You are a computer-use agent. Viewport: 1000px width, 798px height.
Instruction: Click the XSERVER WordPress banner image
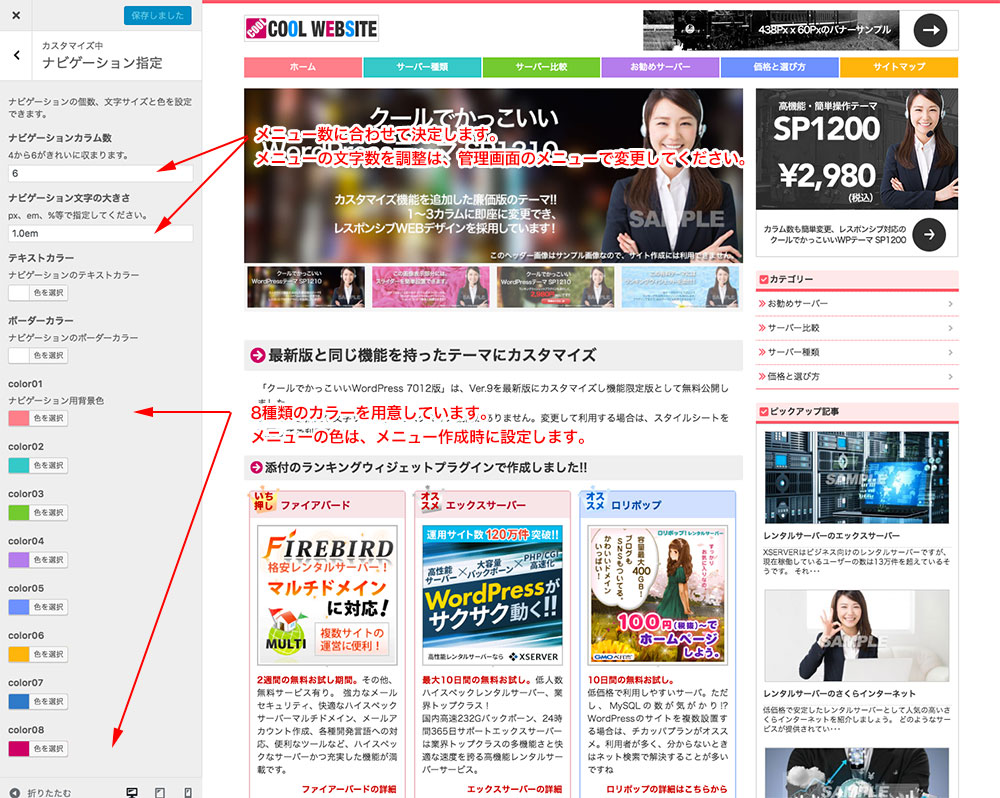tap(492, 595)
